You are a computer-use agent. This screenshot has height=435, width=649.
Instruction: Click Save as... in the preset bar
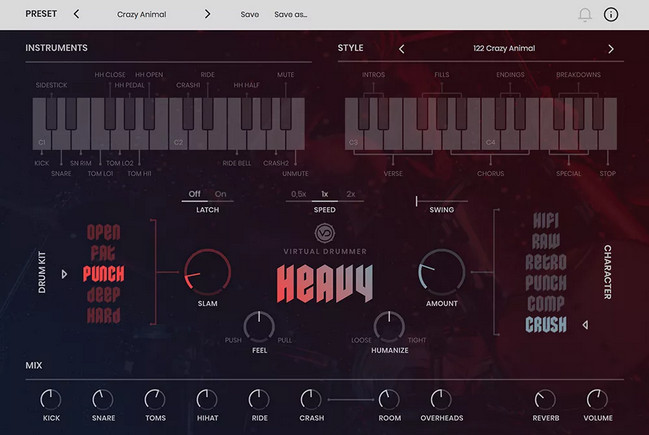291,14
